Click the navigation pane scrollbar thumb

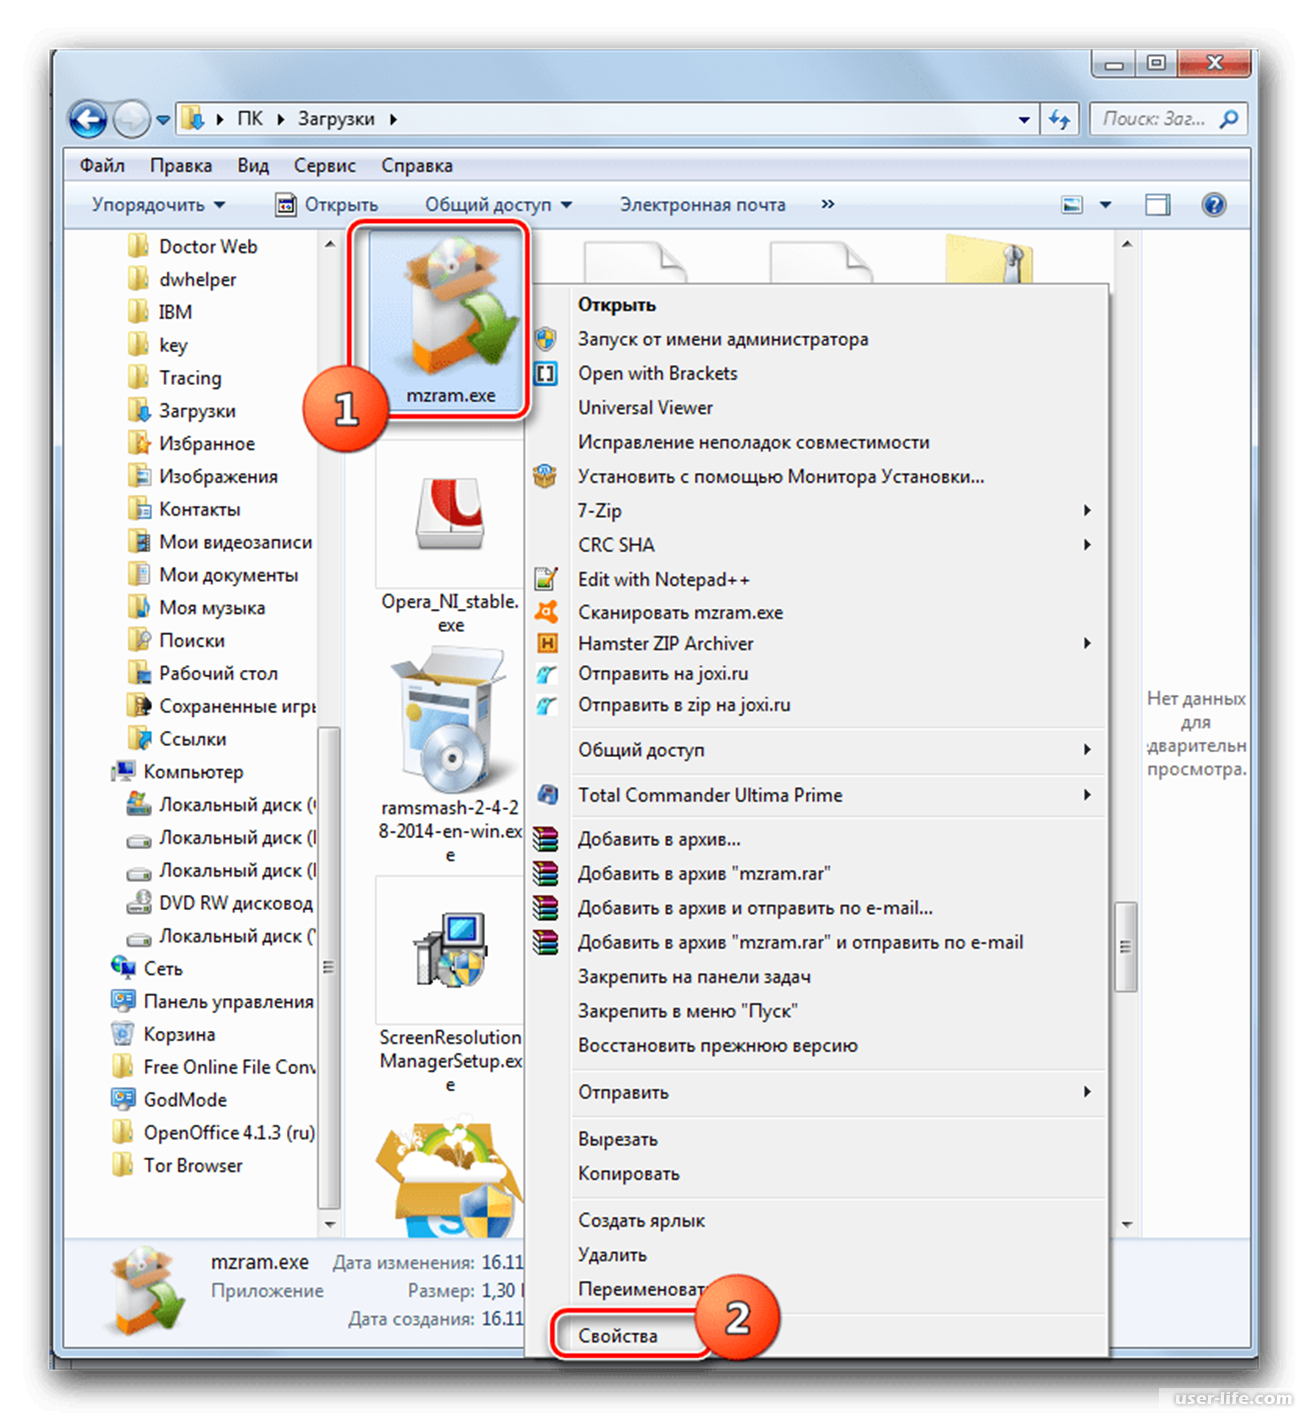pos(329,967)
